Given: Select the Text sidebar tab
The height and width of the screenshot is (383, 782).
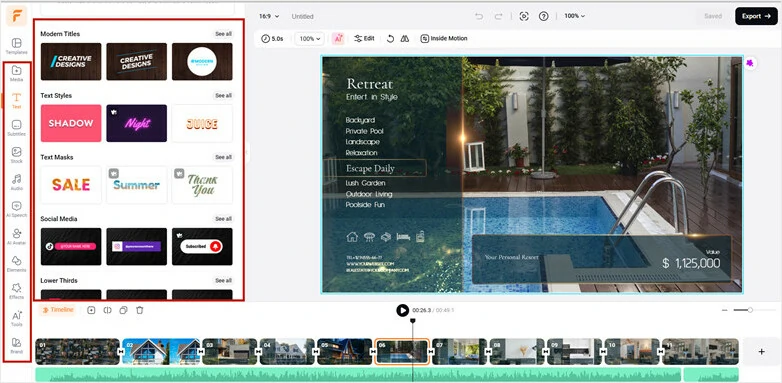Looking at the screenshot, I should 16,100.
